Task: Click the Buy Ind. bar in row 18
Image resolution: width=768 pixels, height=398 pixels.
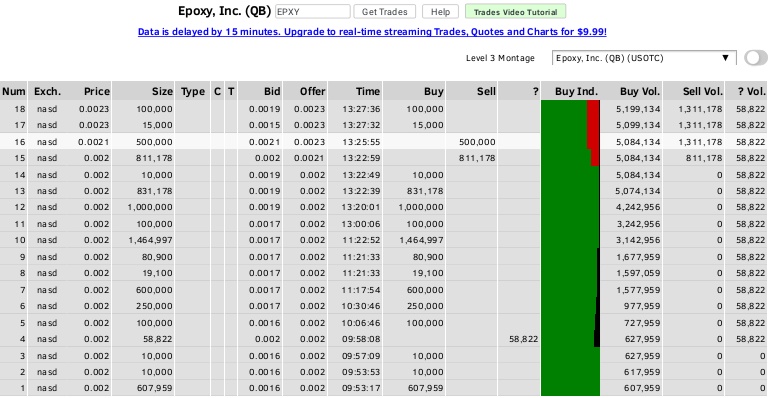Action: click(x=571, y=109)
